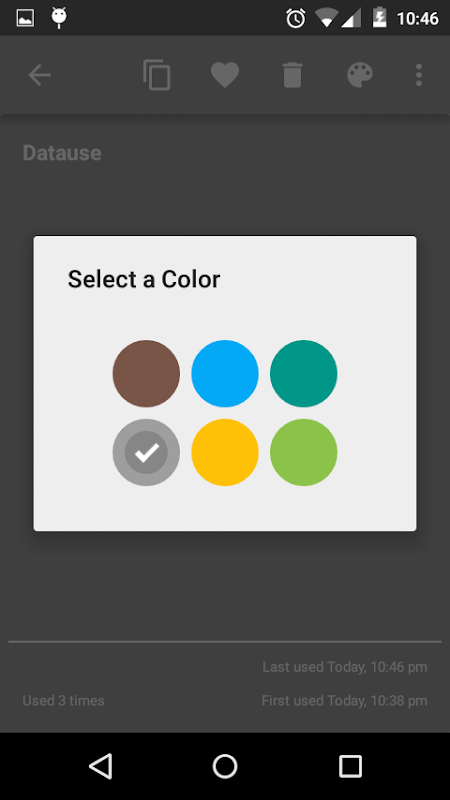Tap the back arrow in the toolbar

[x=39, y=76]
